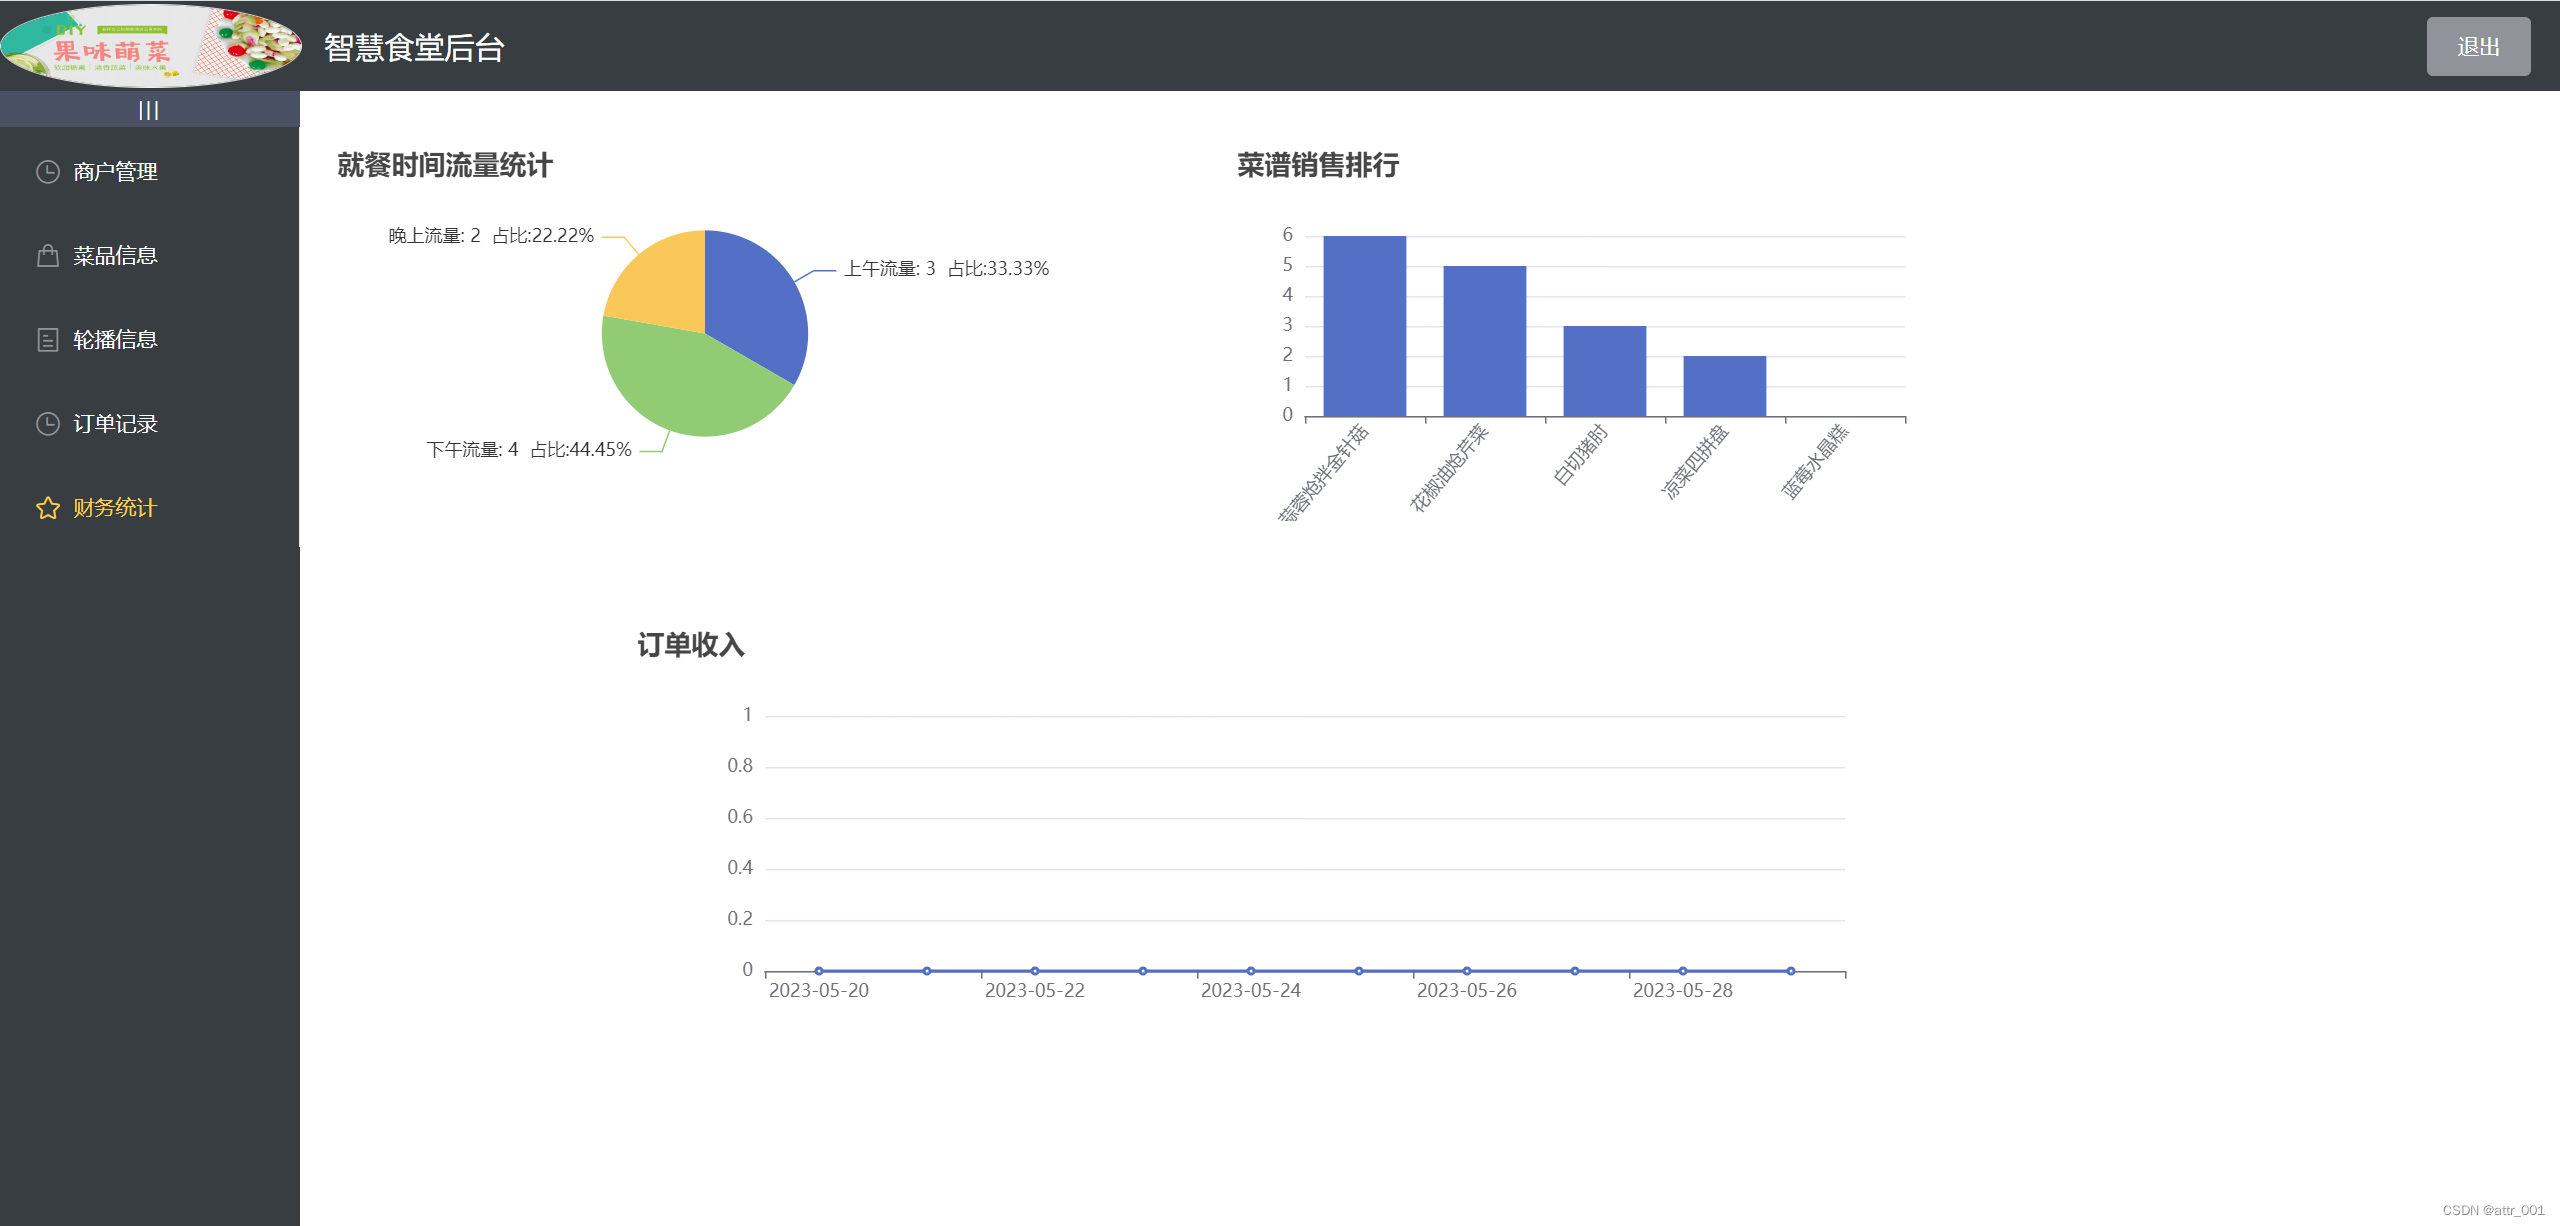Viewport: 2560px width, 1226px height.
Task: Go to 轮播信息 in sidebar
Action: click(115, 340)
